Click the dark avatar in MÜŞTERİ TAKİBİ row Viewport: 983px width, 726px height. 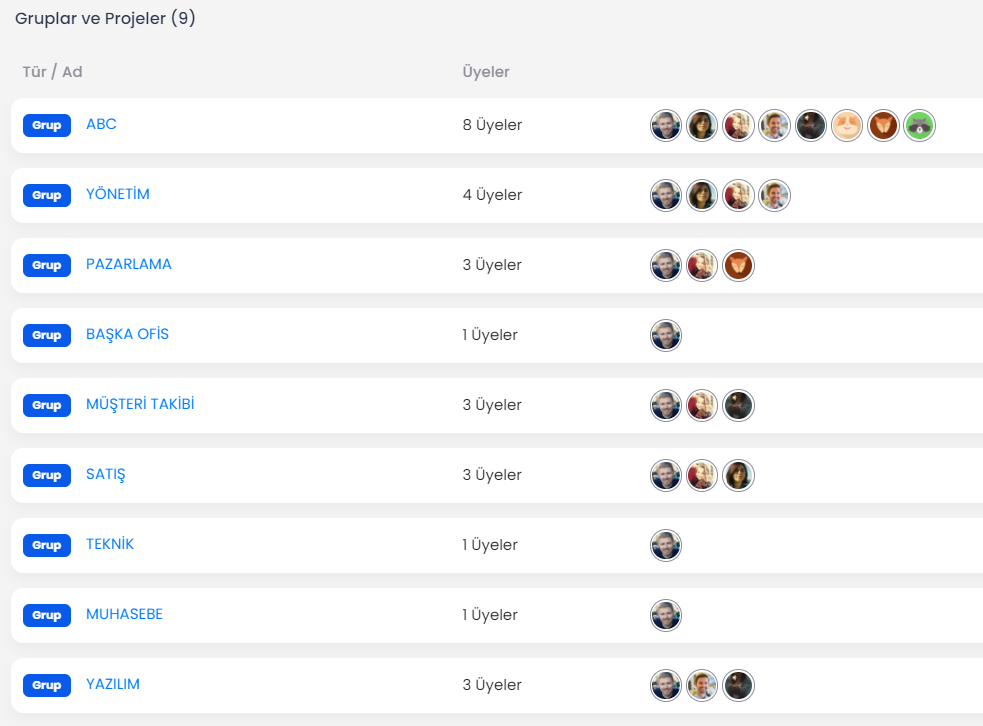click(739, 406)
